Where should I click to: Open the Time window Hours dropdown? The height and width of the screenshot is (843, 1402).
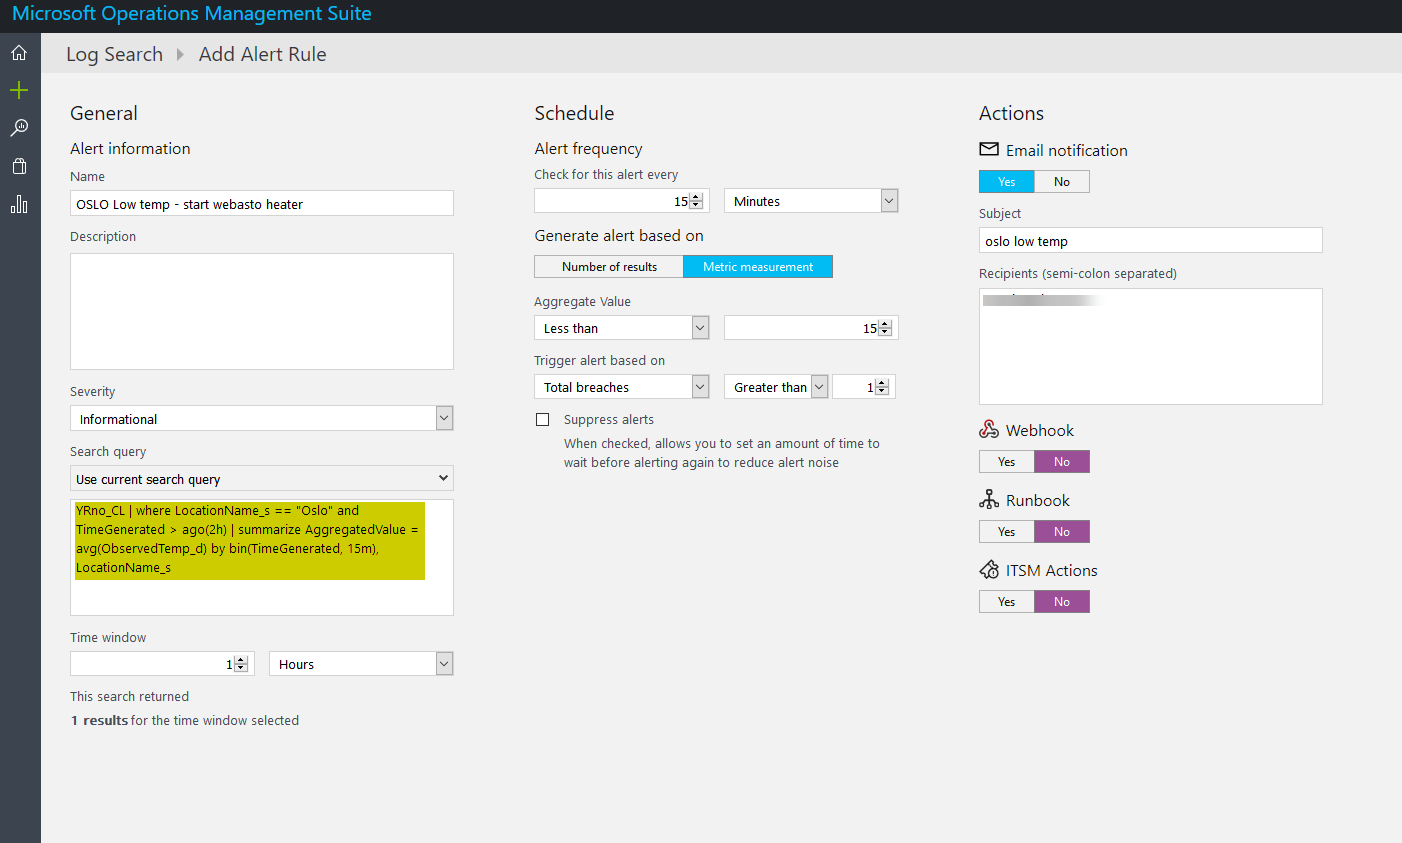point(361,664)
